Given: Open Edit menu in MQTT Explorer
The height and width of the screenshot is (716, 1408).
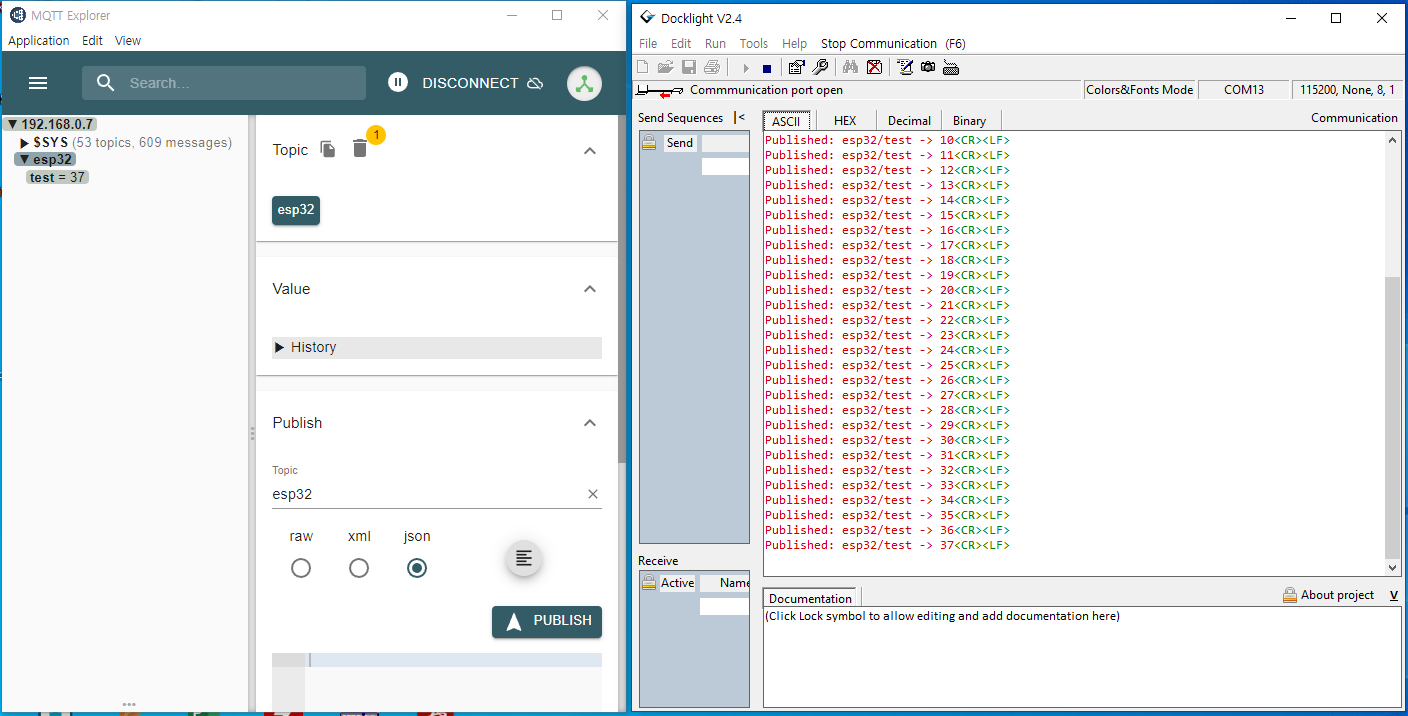Looking at the screenshot, I should (x=92, y=41).
